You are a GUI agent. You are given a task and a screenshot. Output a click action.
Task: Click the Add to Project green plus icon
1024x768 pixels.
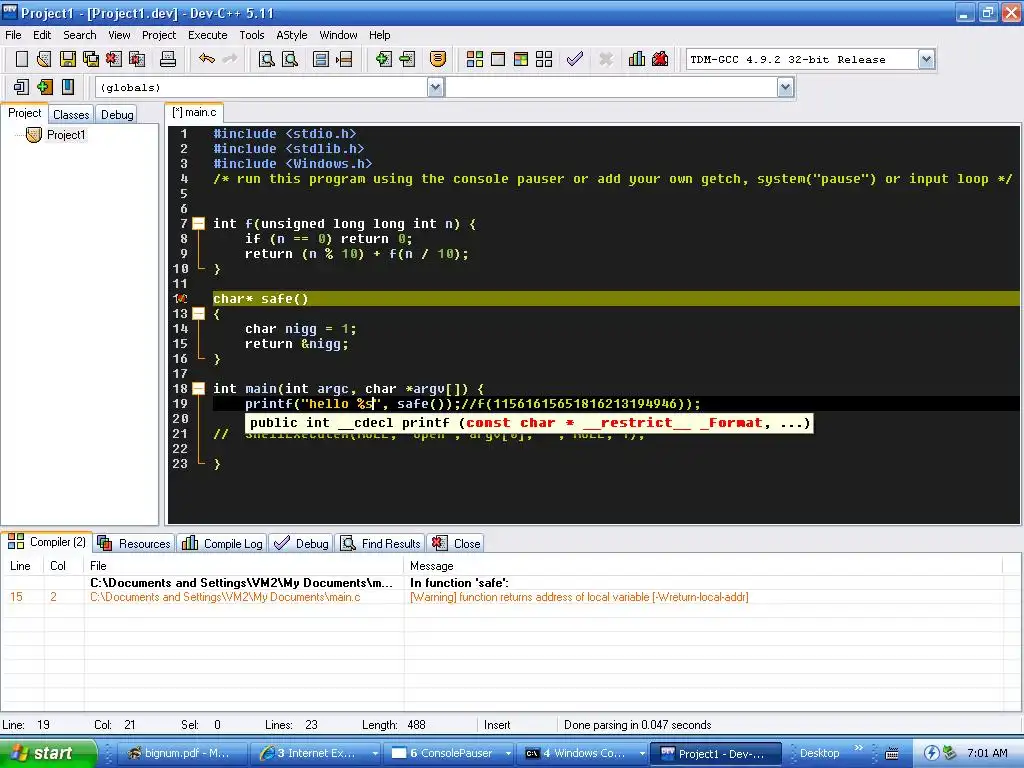point(383,59)
